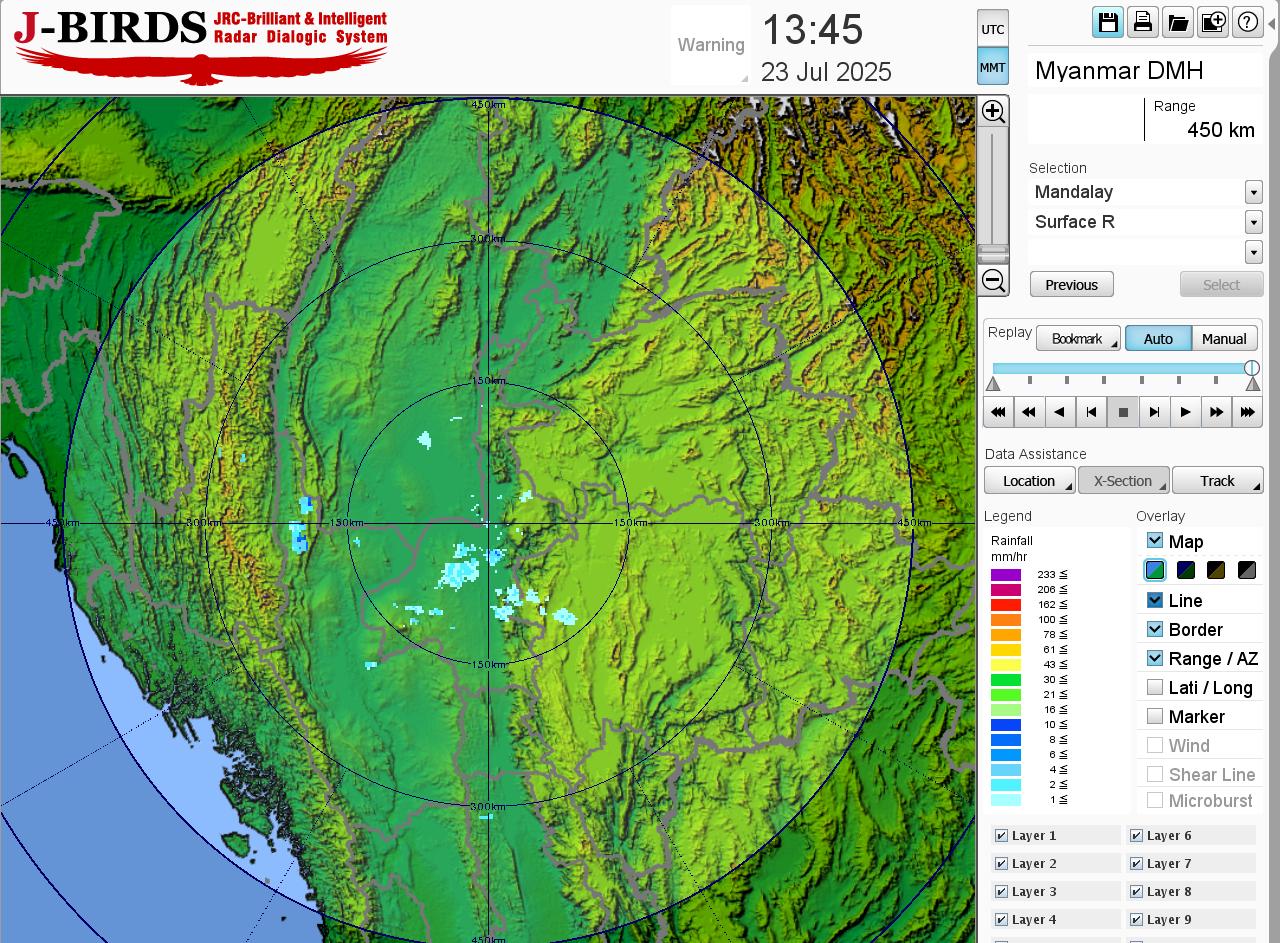1284x943 pixels.
Task: Expand the Mandalay site dropdown
Action: click(1253, 192)
